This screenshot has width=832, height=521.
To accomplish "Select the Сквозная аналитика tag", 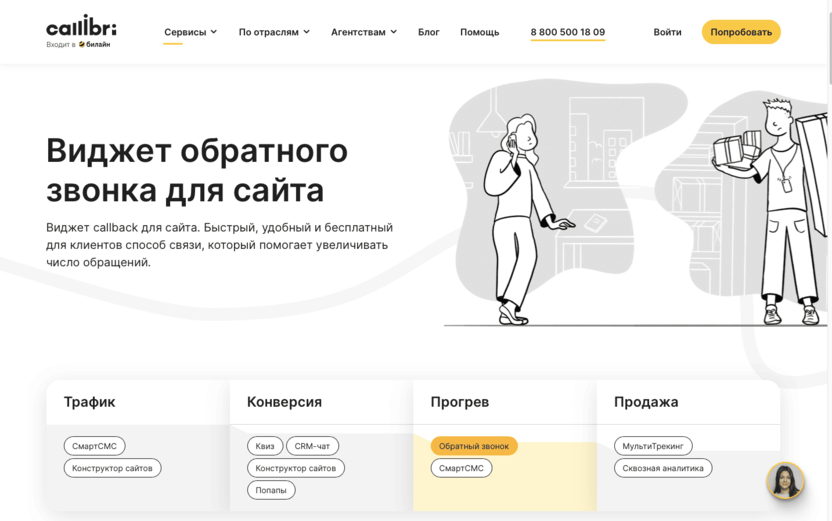I will pyautogui.click(x=663, y=468).
